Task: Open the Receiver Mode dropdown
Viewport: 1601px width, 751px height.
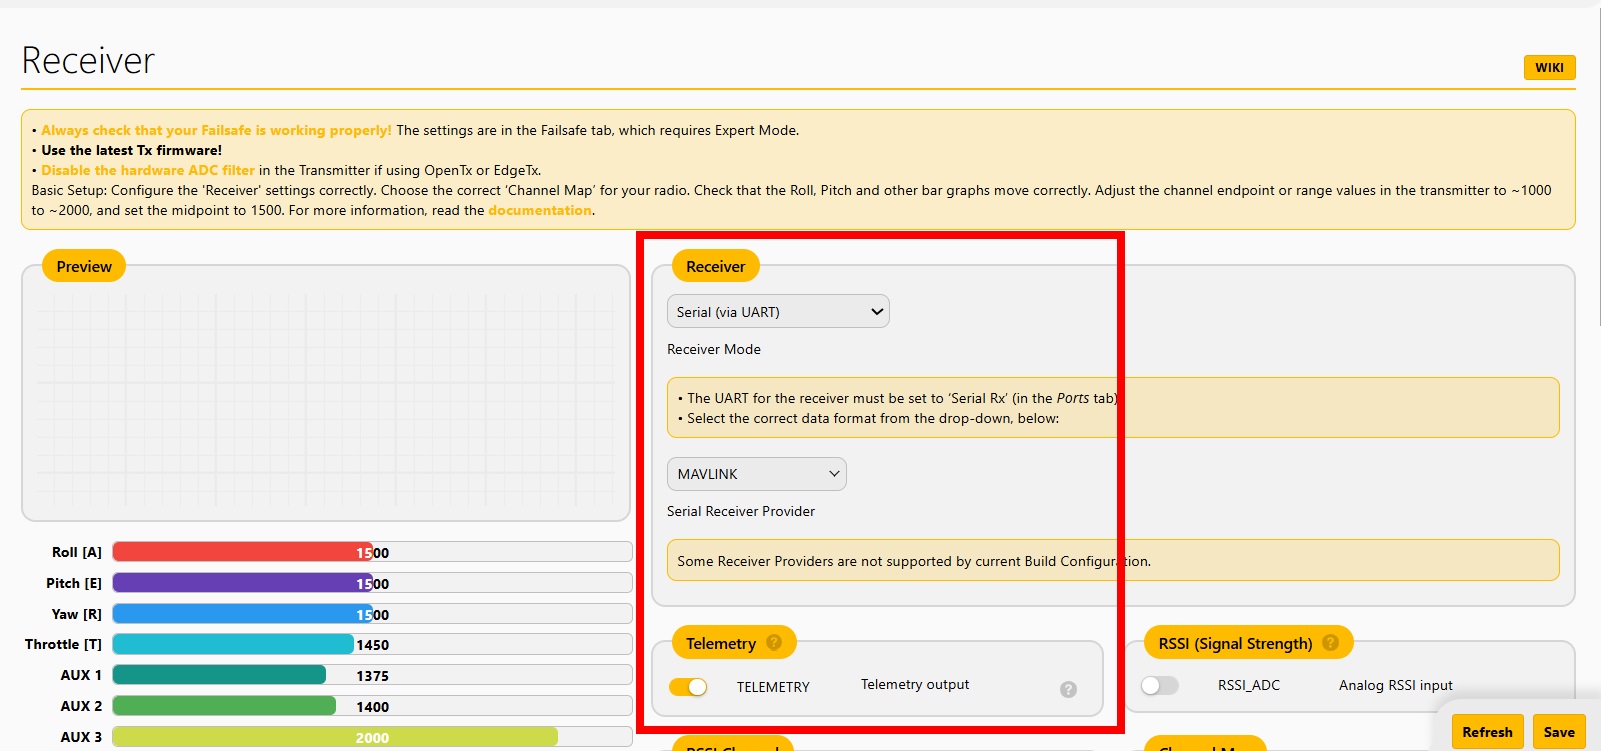Action: point(778,312)
